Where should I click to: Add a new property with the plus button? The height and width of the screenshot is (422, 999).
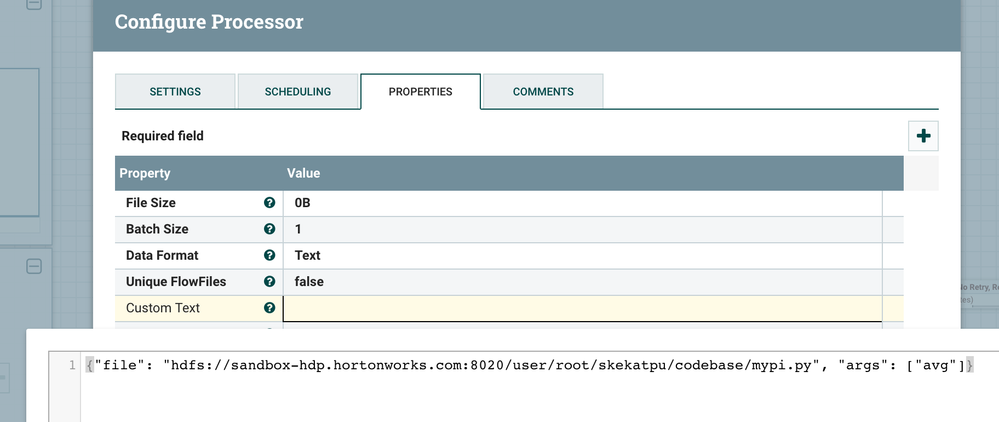click(x=923, y=136)
